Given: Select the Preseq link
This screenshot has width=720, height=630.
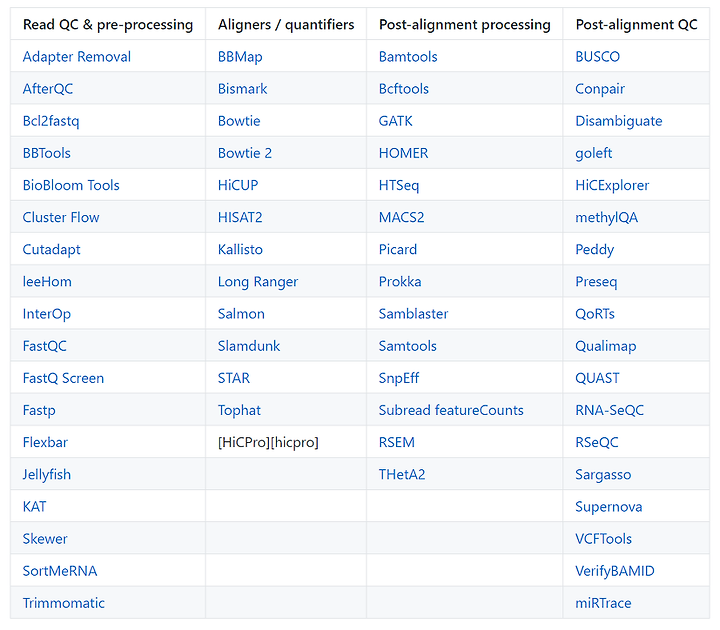Looking at the screenshot, I should click(x=596, y=282).
